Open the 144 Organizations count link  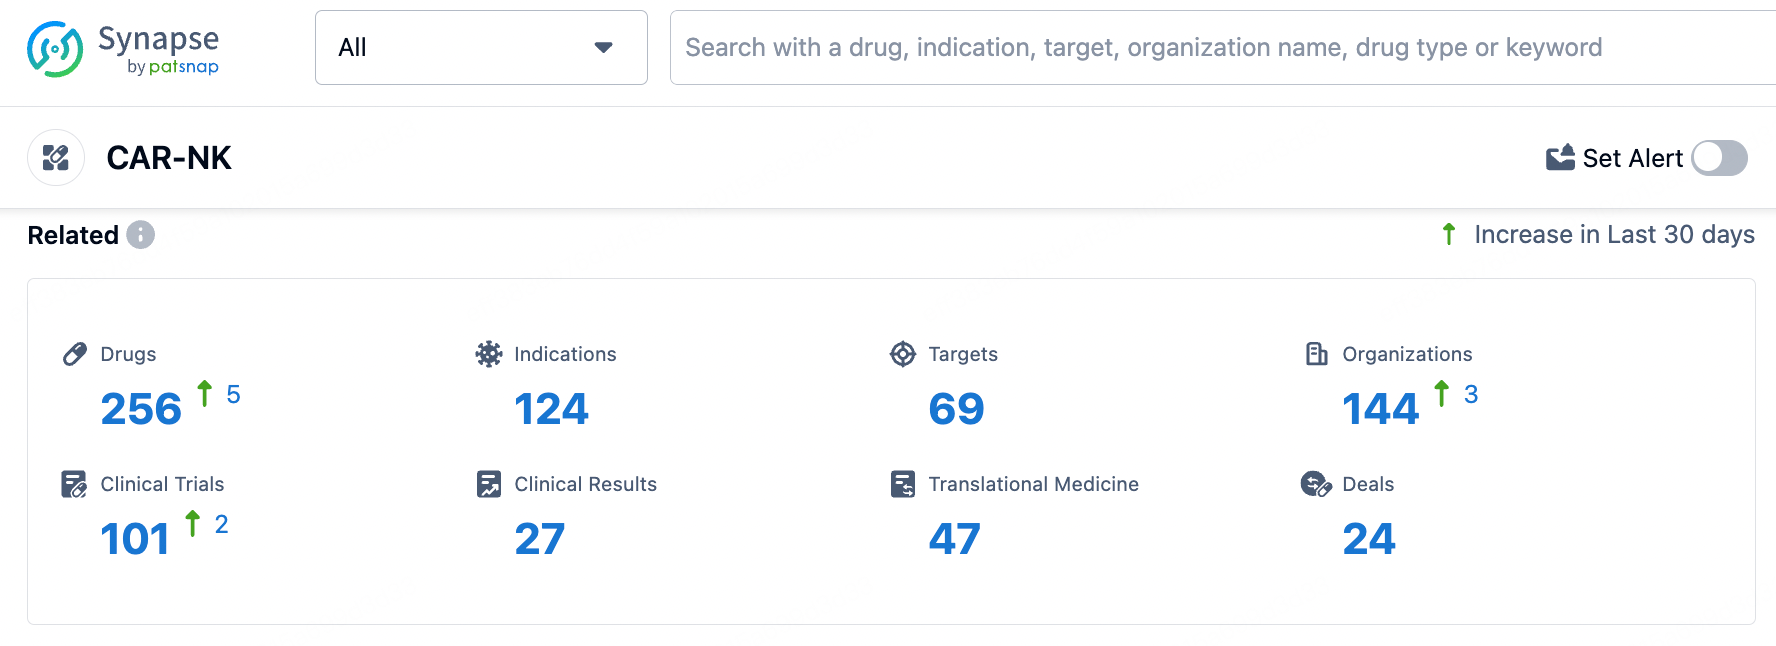click(x=1380, y=409)
